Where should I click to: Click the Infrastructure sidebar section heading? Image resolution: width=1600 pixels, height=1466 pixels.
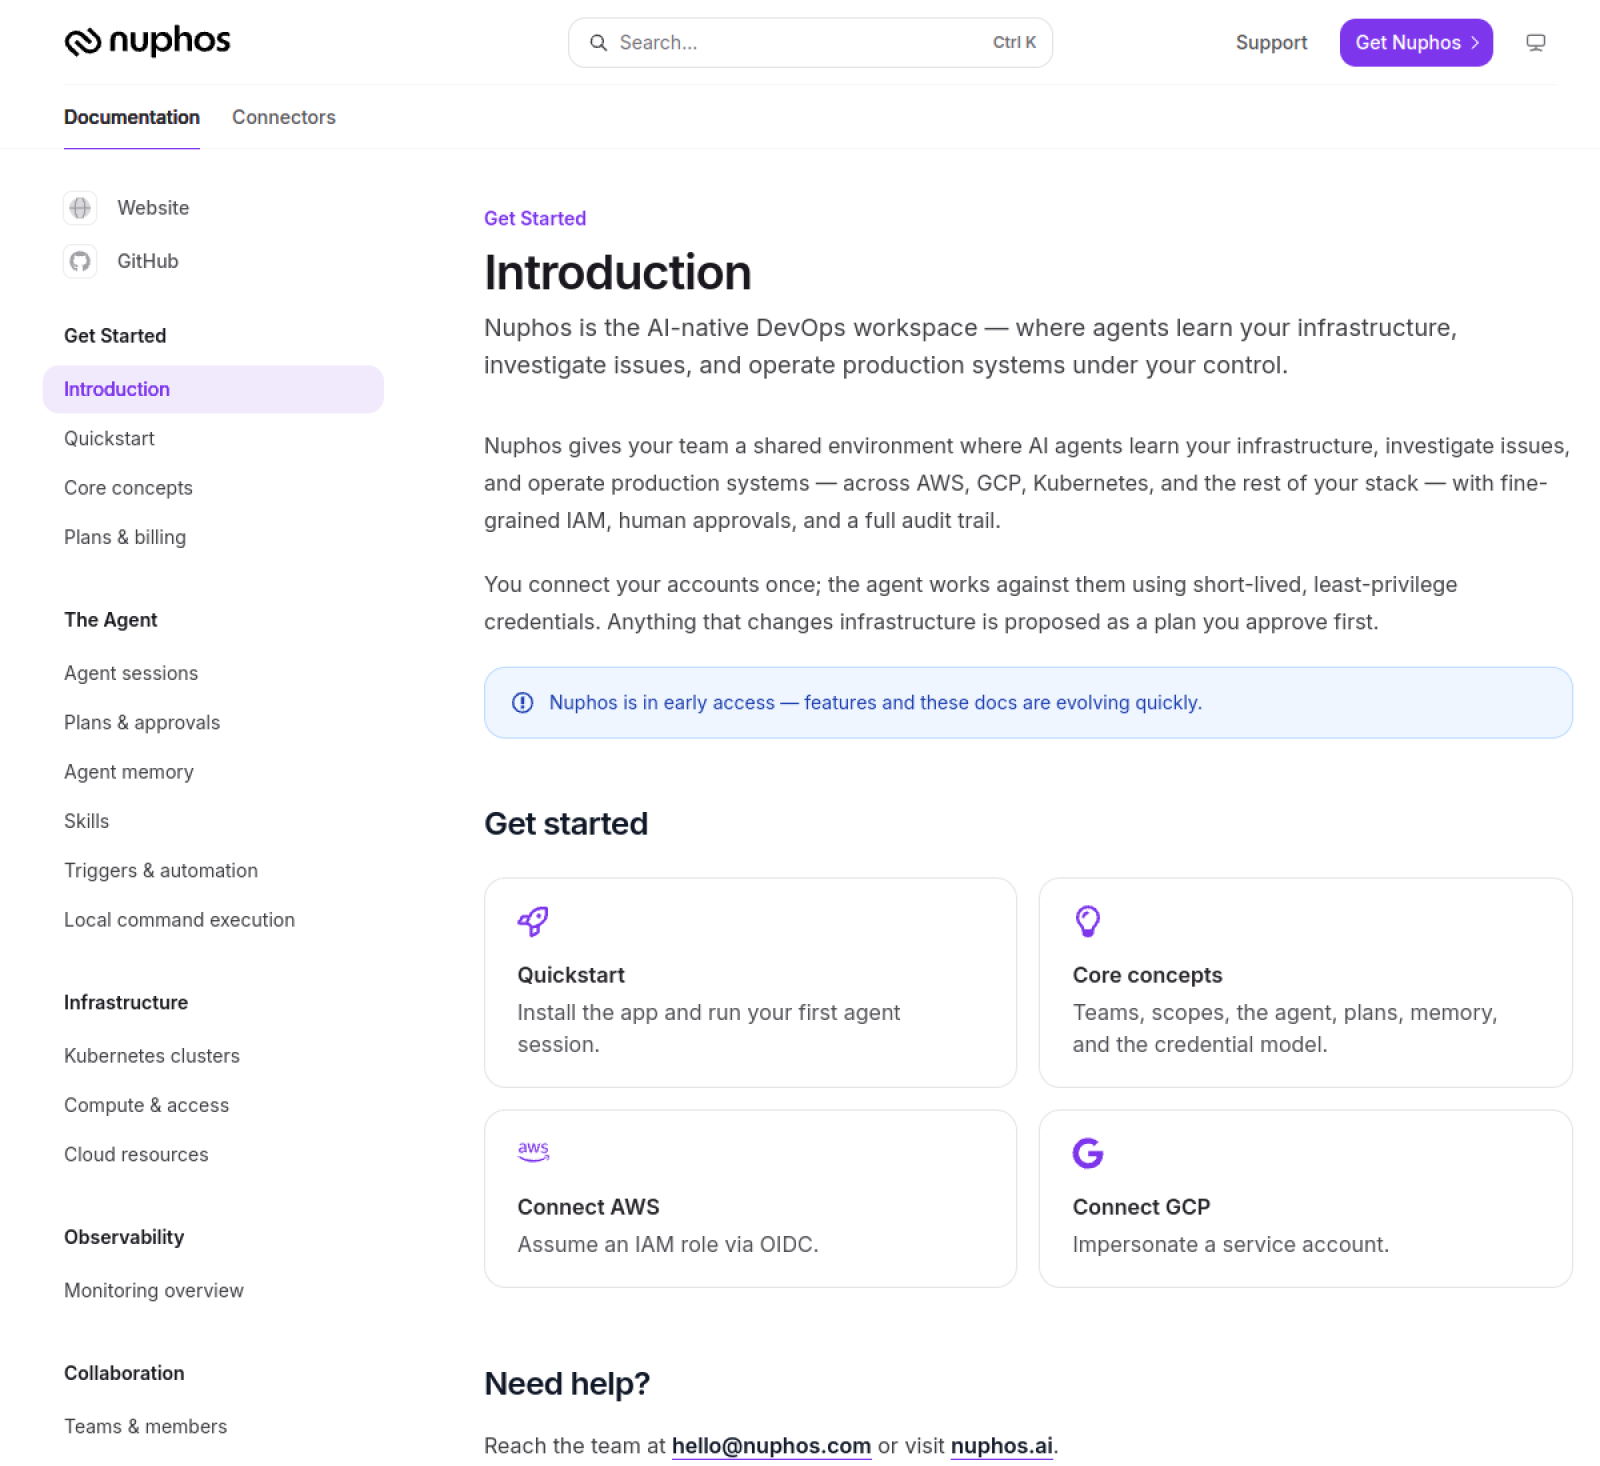126,1002
